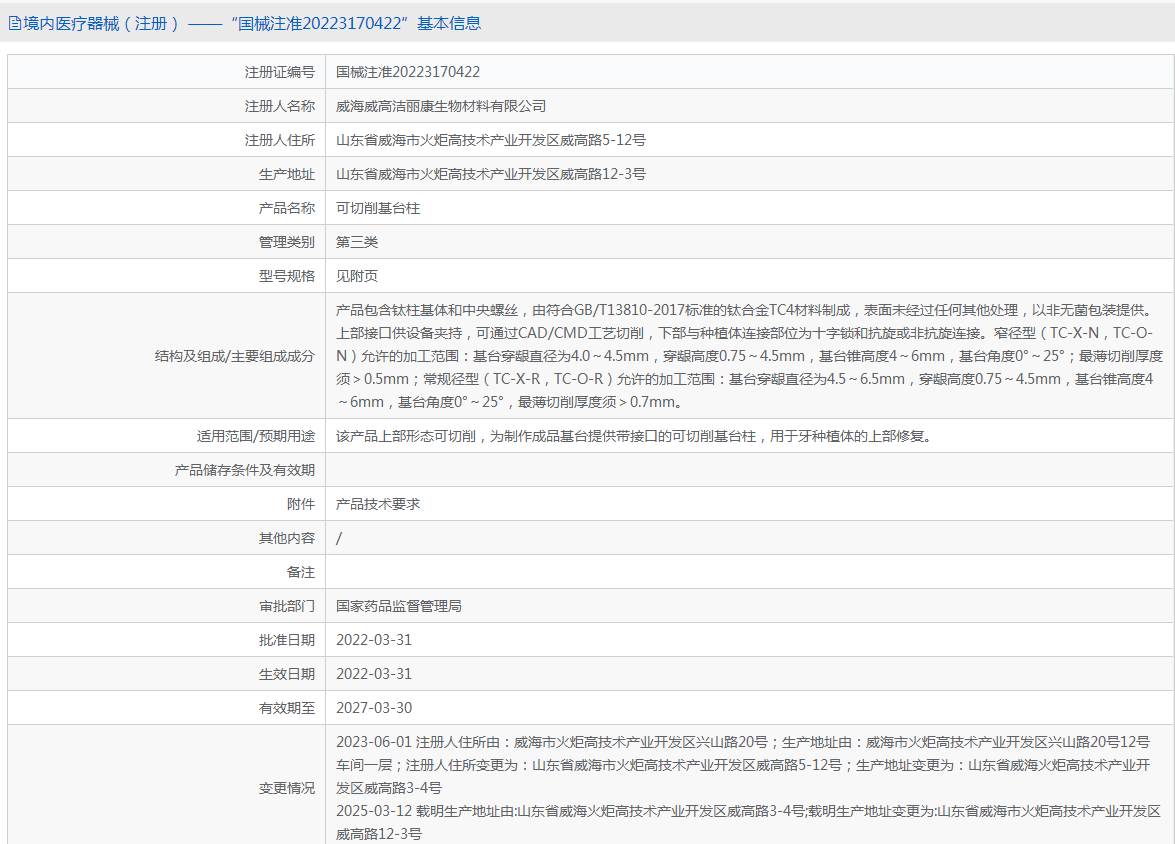1175x844 pixels.
Task: Click the registrant name 威海威高洁丽康生物材料有限公司
Action: click(441, 106)
